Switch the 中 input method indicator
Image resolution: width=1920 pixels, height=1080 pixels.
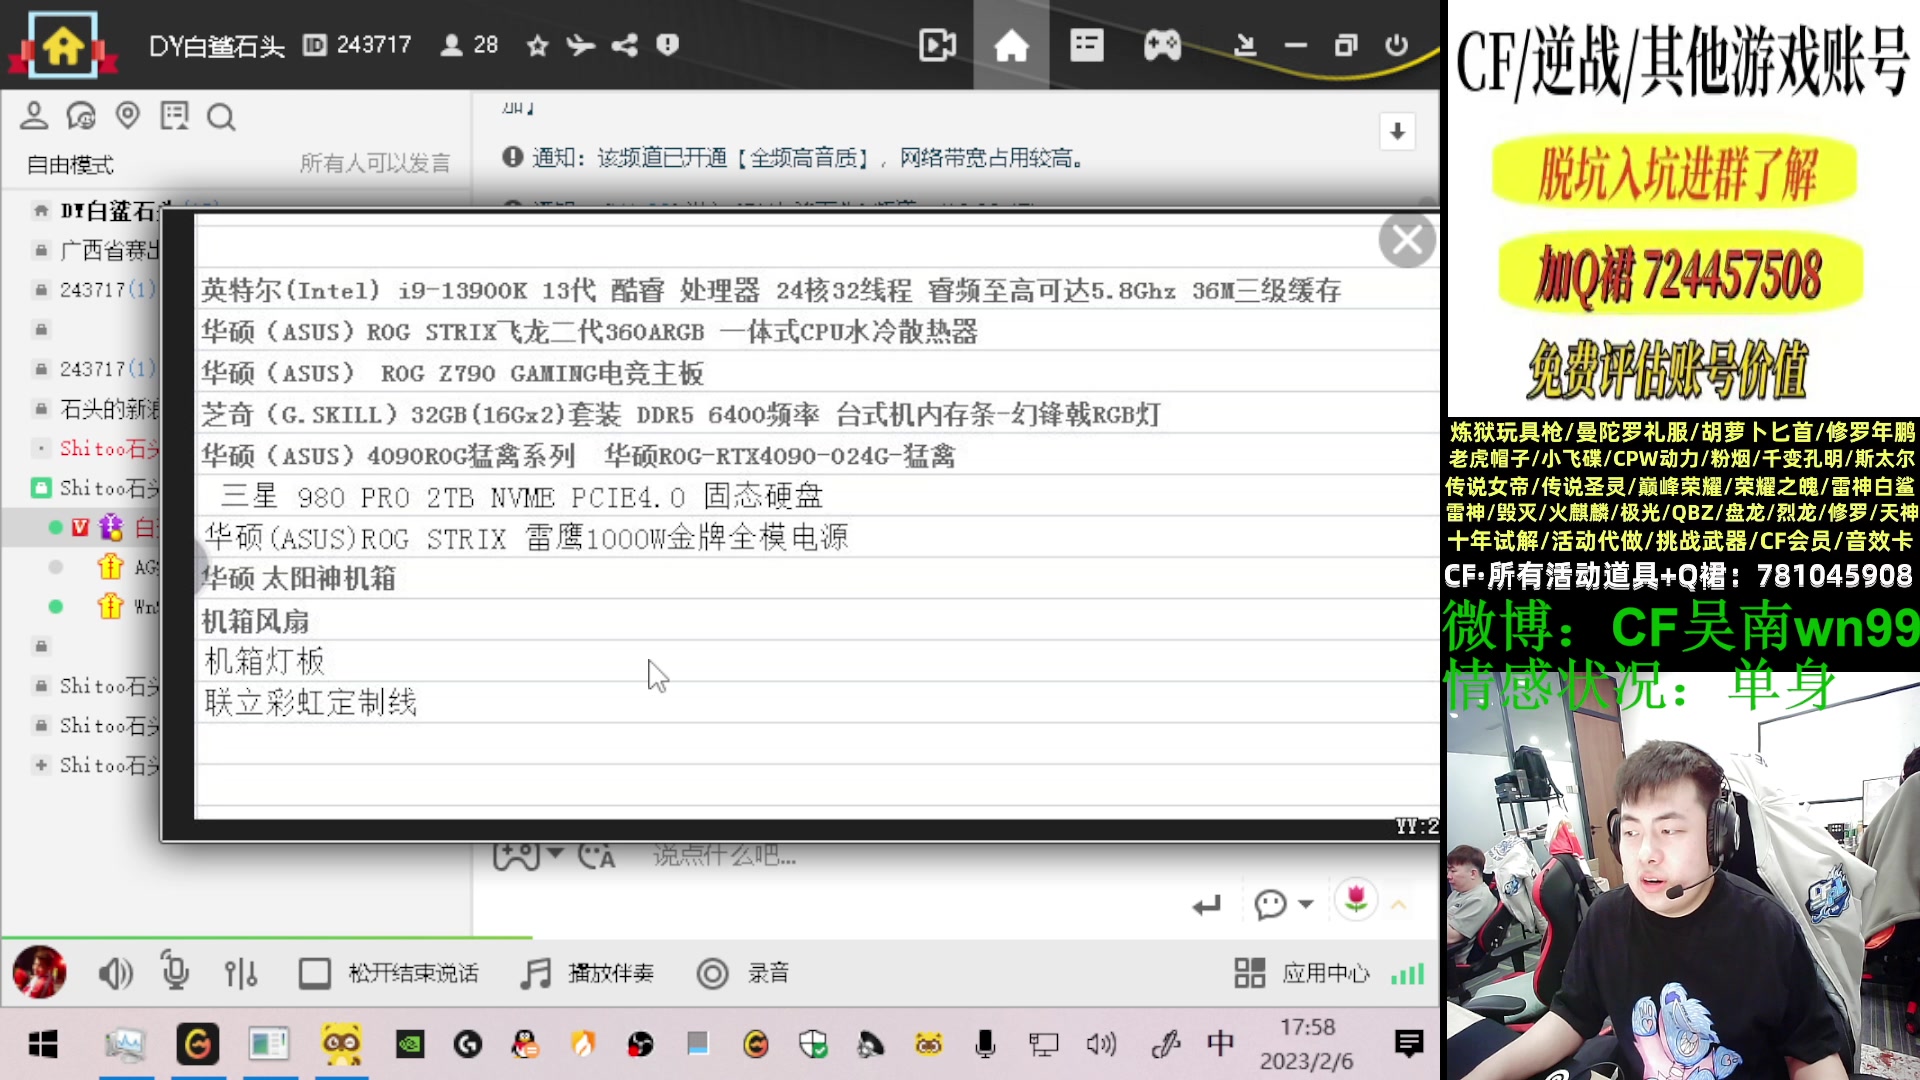tap(1220, 1044)
